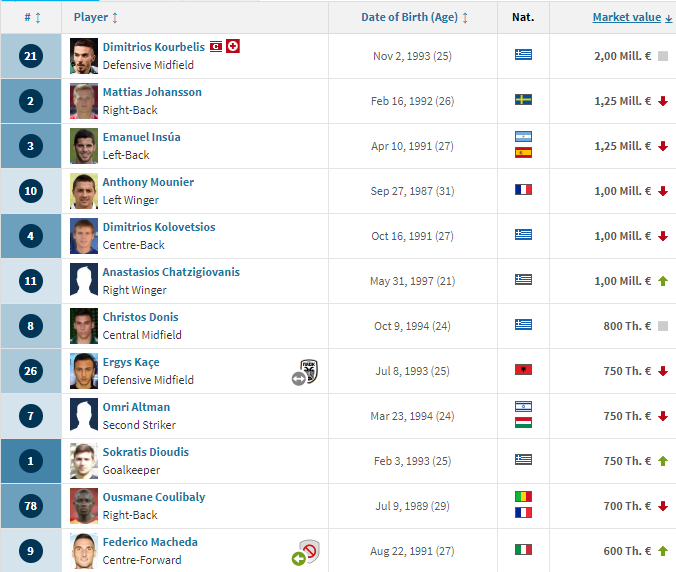The height and width of the screenshot is (572, 676).
Task: Click the red down arrow next to Mounier's value
Action: [x=663, y=191]
